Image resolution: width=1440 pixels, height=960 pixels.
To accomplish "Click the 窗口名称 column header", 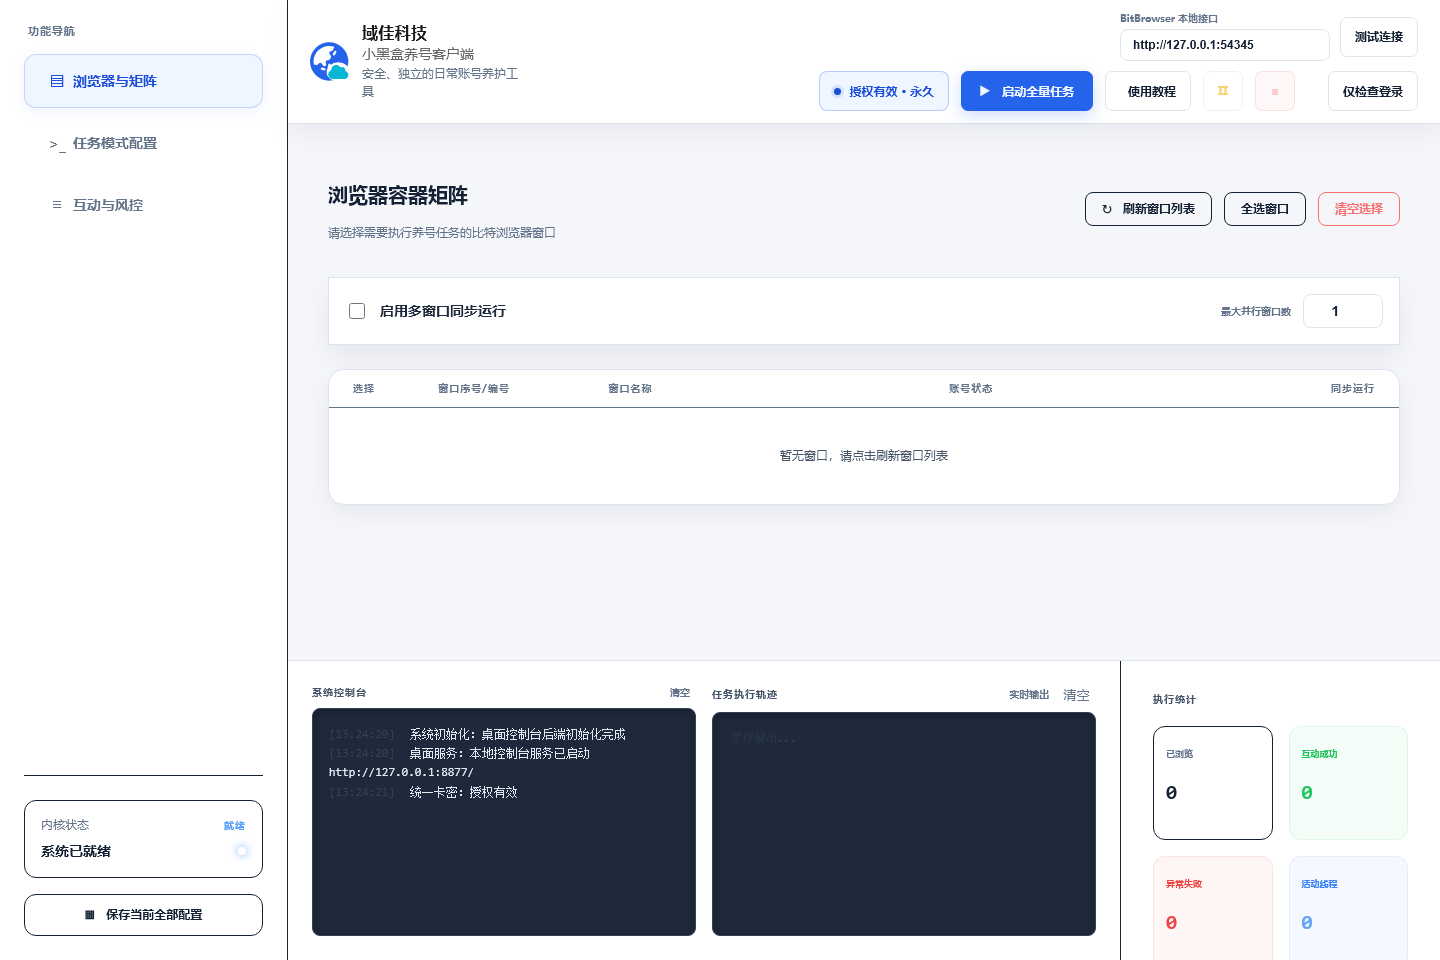I will pyautogui.click(x=630, y=389).
